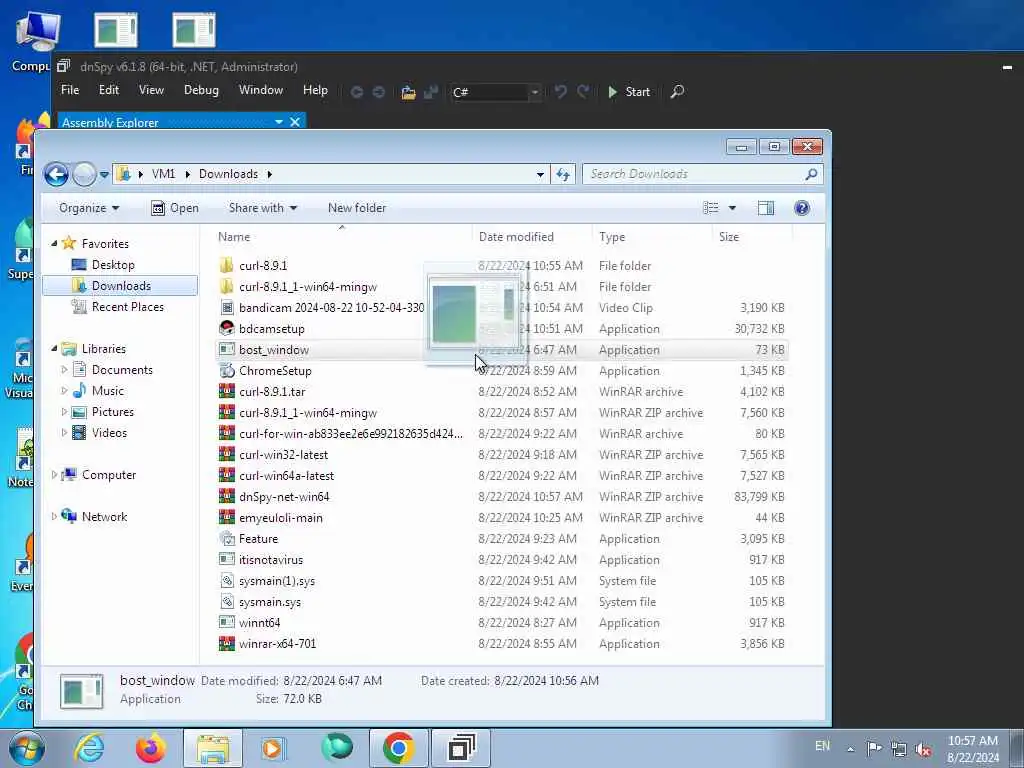Screen dimensions: 1024x768
Task: Open Windows Media Player taskbar icon
Action: click(273, 748)
